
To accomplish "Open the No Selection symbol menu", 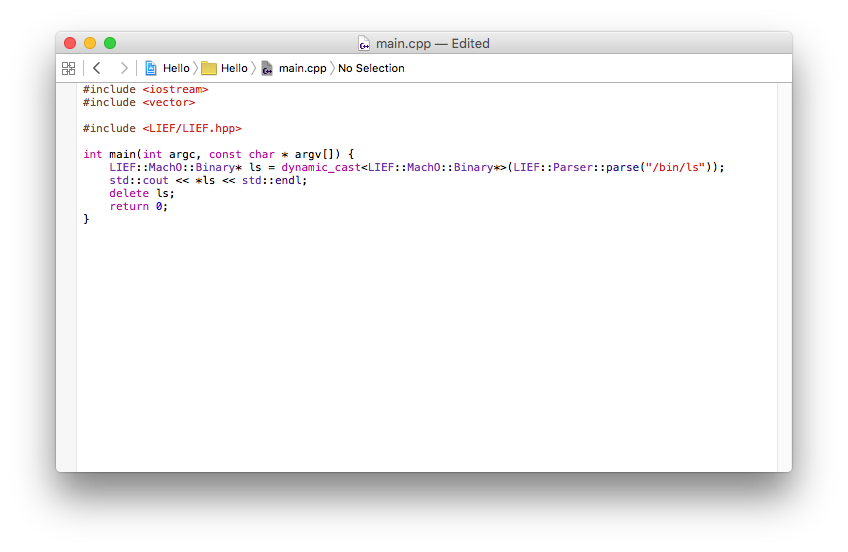I will pos(371,68).
